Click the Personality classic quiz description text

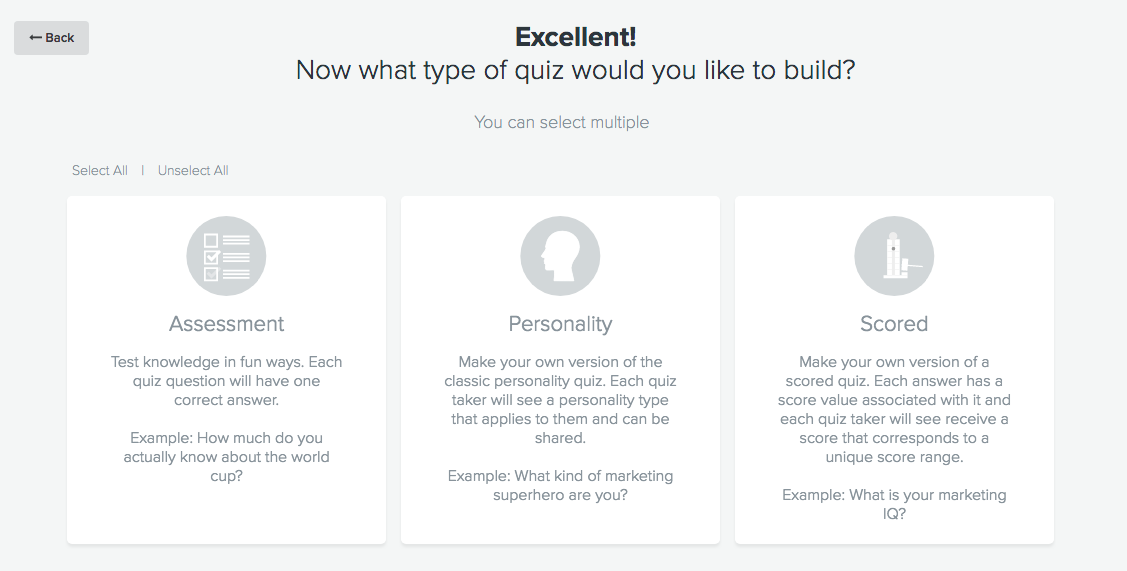pyautogui.click(x=560, y=400)
